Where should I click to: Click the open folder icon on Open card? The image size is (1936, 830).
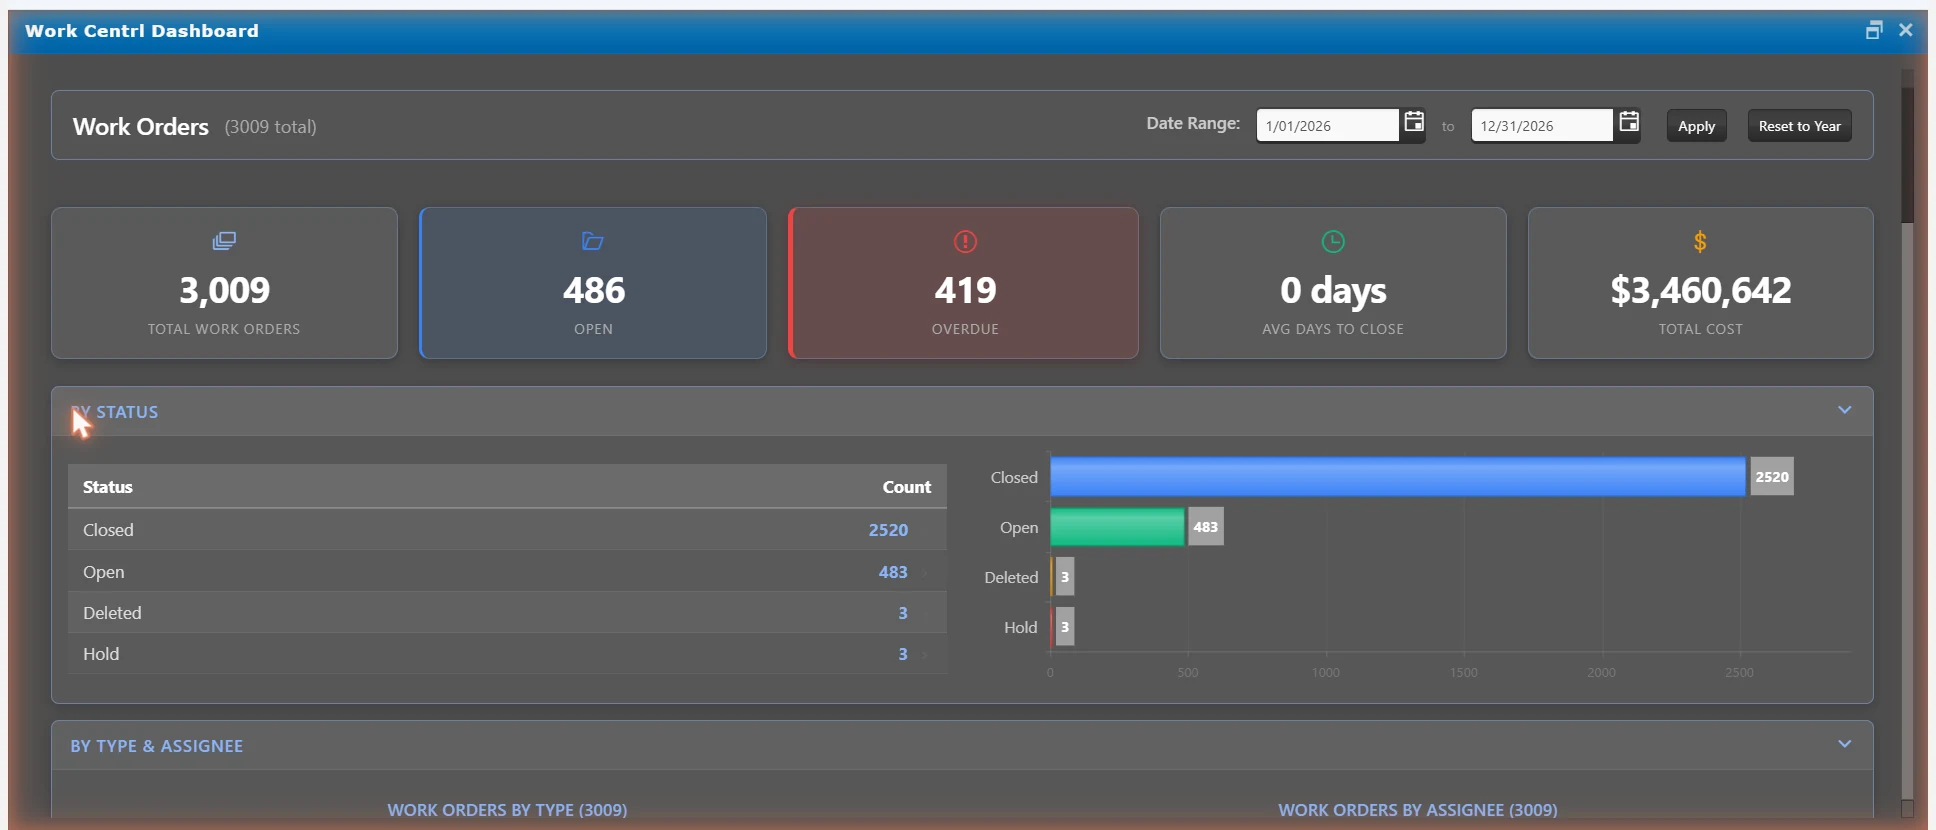tap(593, 241)
